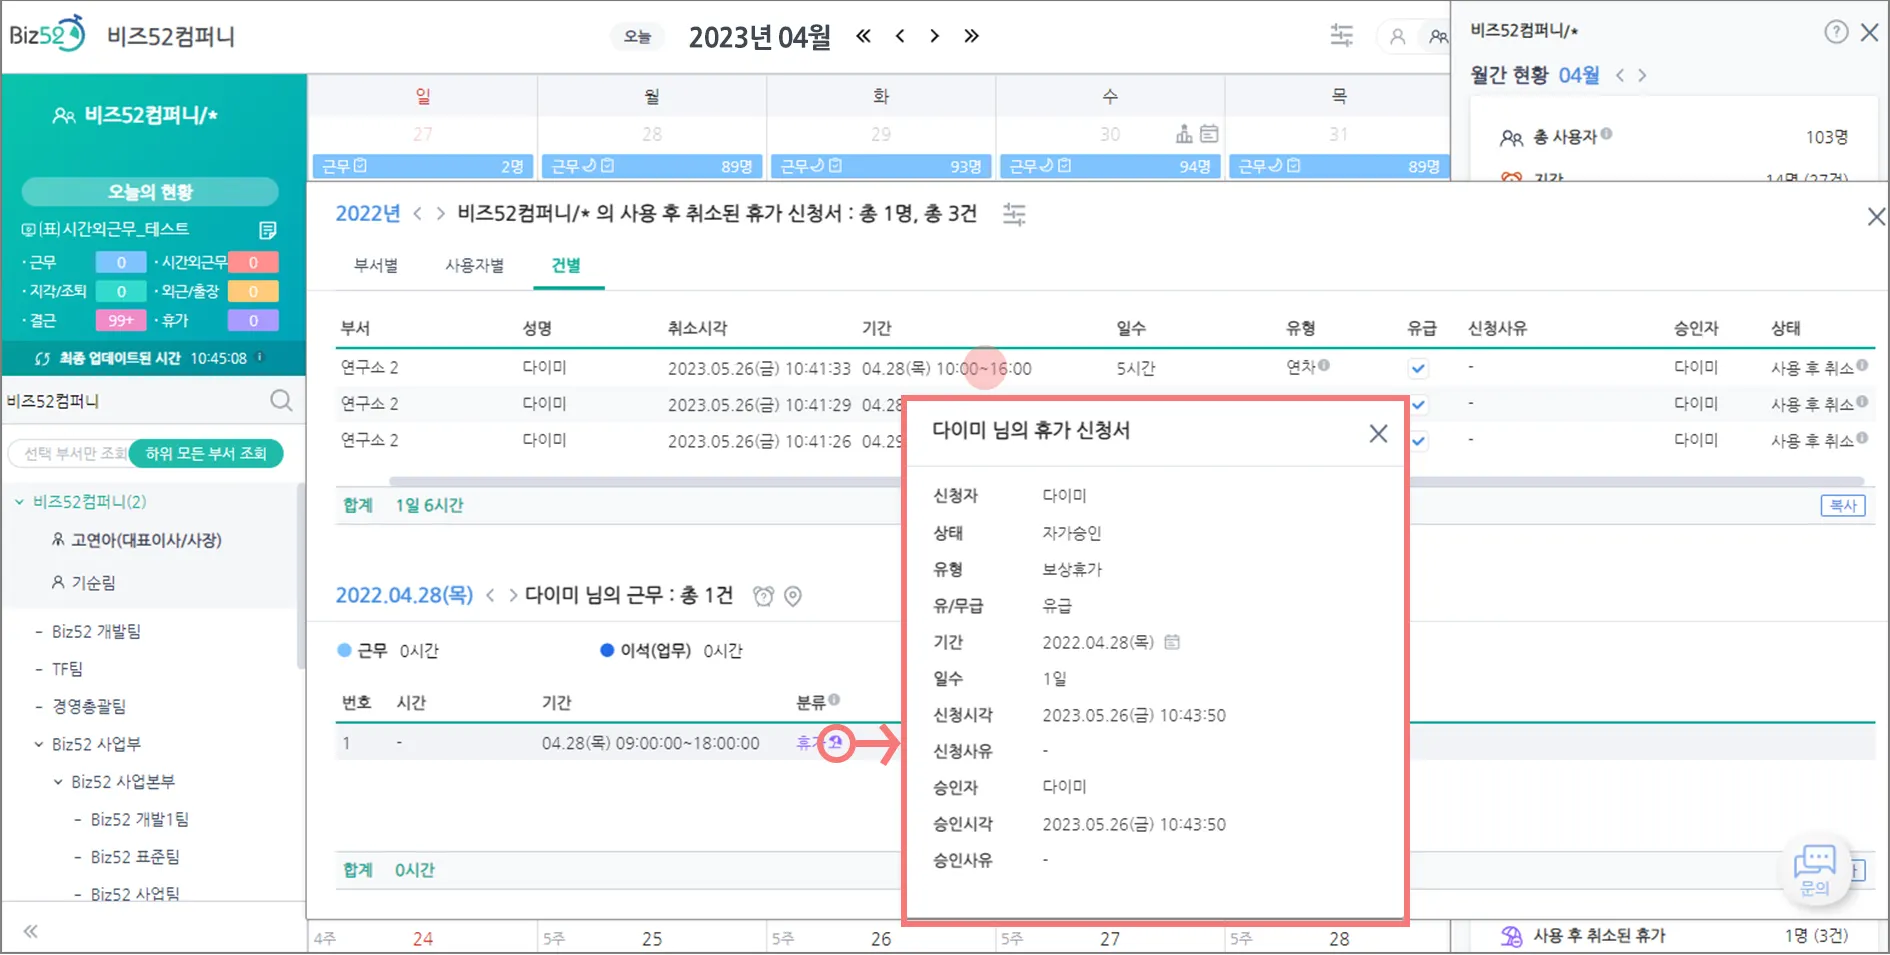The width and height of the screenshot is (1890, 955).
Task: Click the calendar icon beside 기간 2022.04.28(목) in the popup
Action: [1172, 642]
